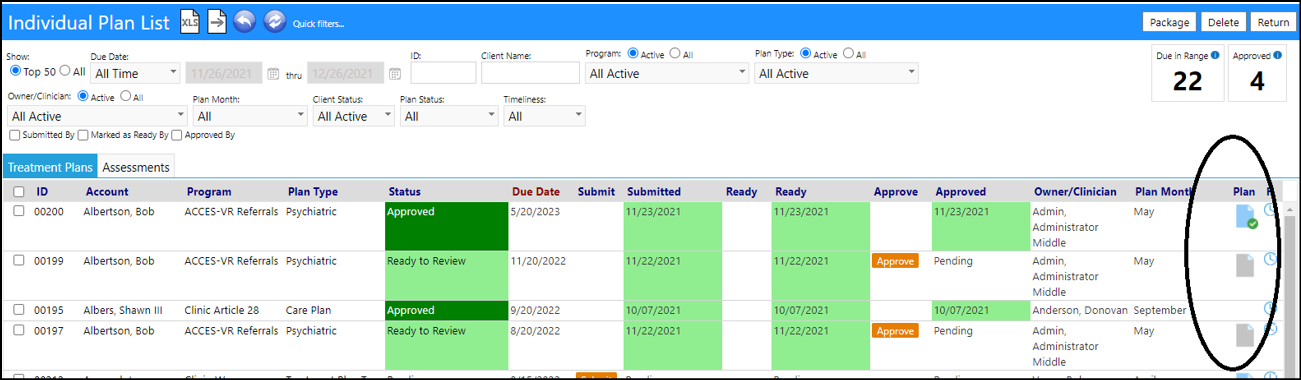Click the clock icon in row 00195
Viewport: 1301px width, 380px height.
coord(1271,309)
